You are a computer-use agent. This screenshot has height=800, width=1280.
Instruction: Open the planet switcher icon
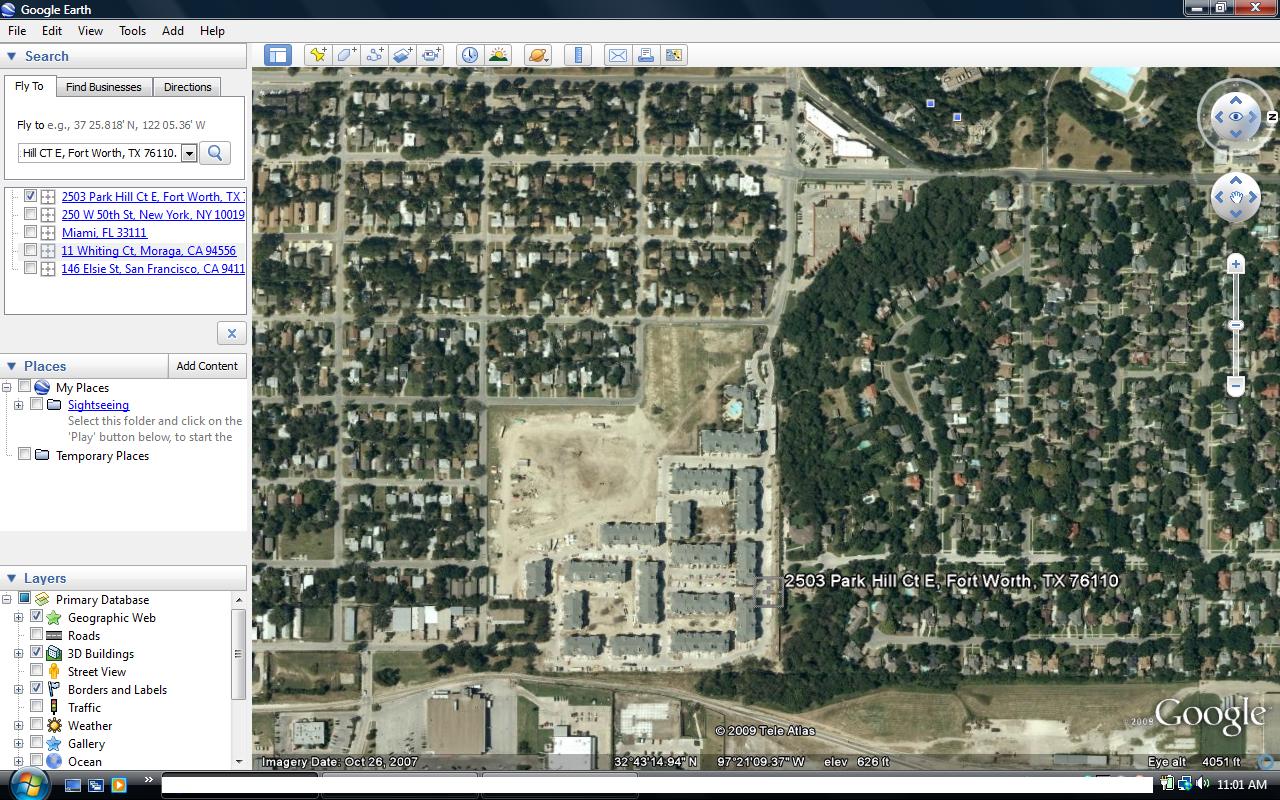coord(538,55)
